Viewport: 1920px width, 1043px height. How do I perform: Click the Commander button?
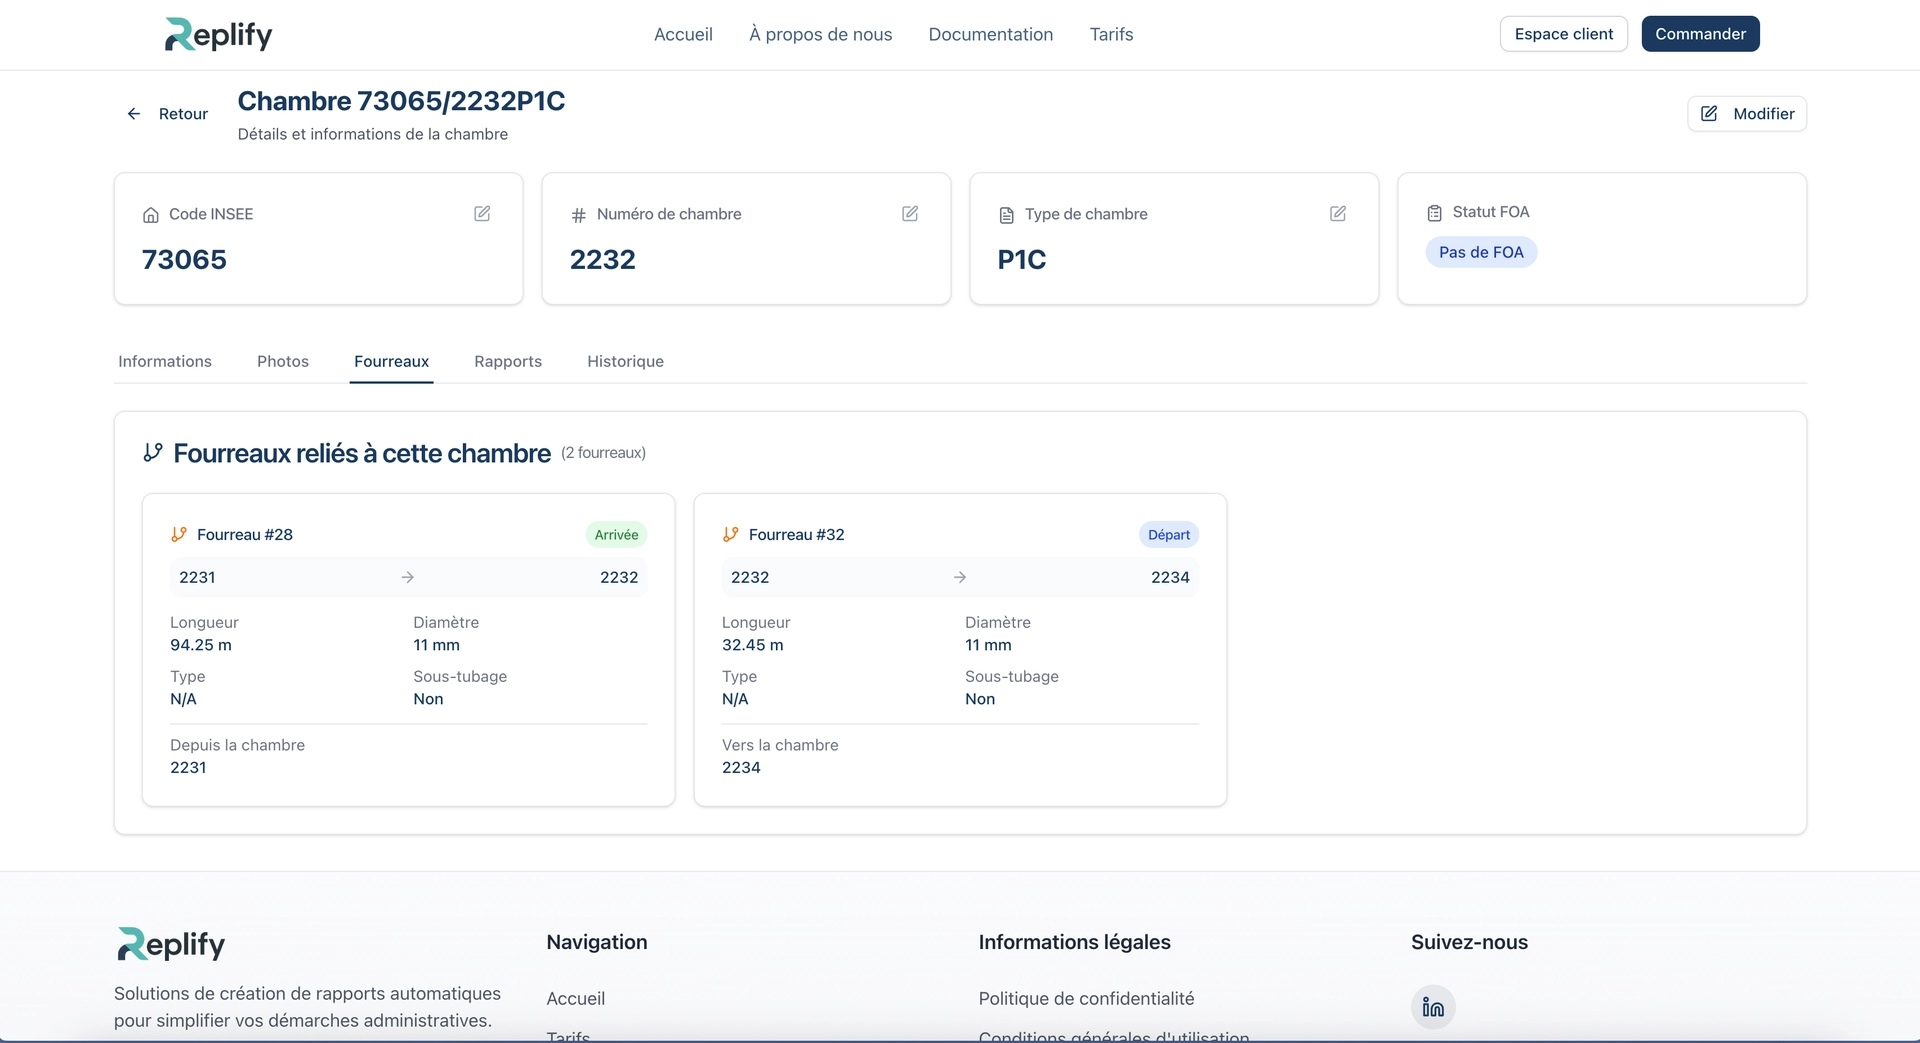pyautogui.click(x=1700, y=34)
